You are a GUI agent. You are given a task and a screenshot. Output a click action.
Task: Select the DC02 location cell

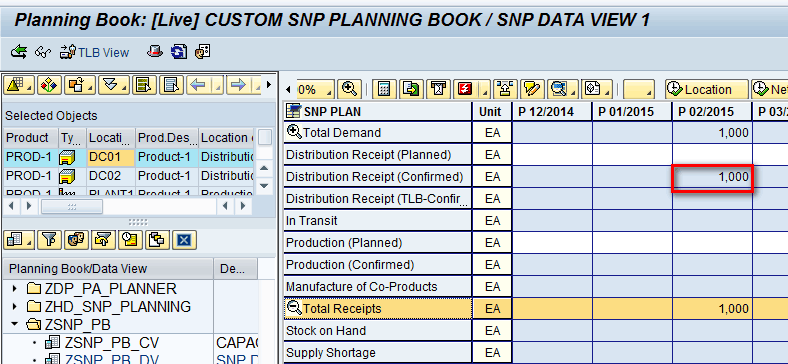[x=111, y=176]
